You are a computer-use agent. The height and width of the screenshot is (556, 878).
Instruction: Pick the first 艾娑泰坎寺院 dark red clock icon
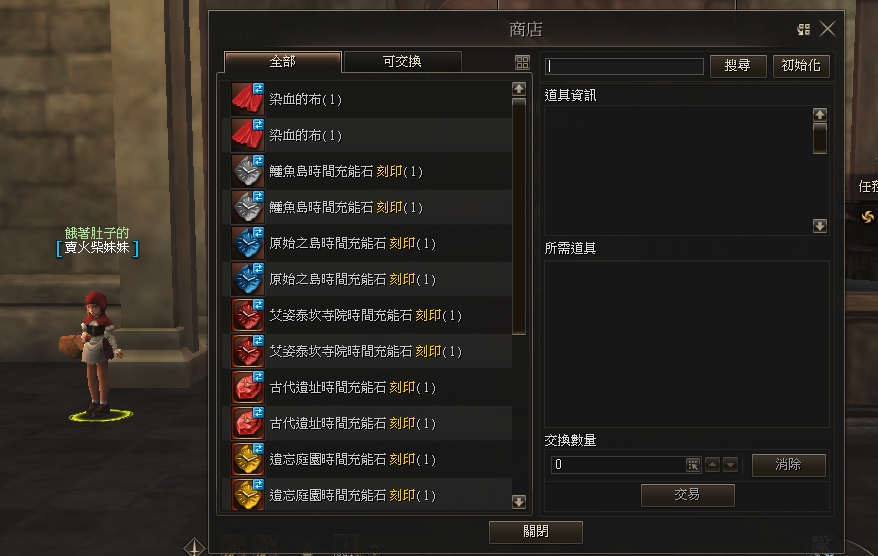(x=247, y=315)
